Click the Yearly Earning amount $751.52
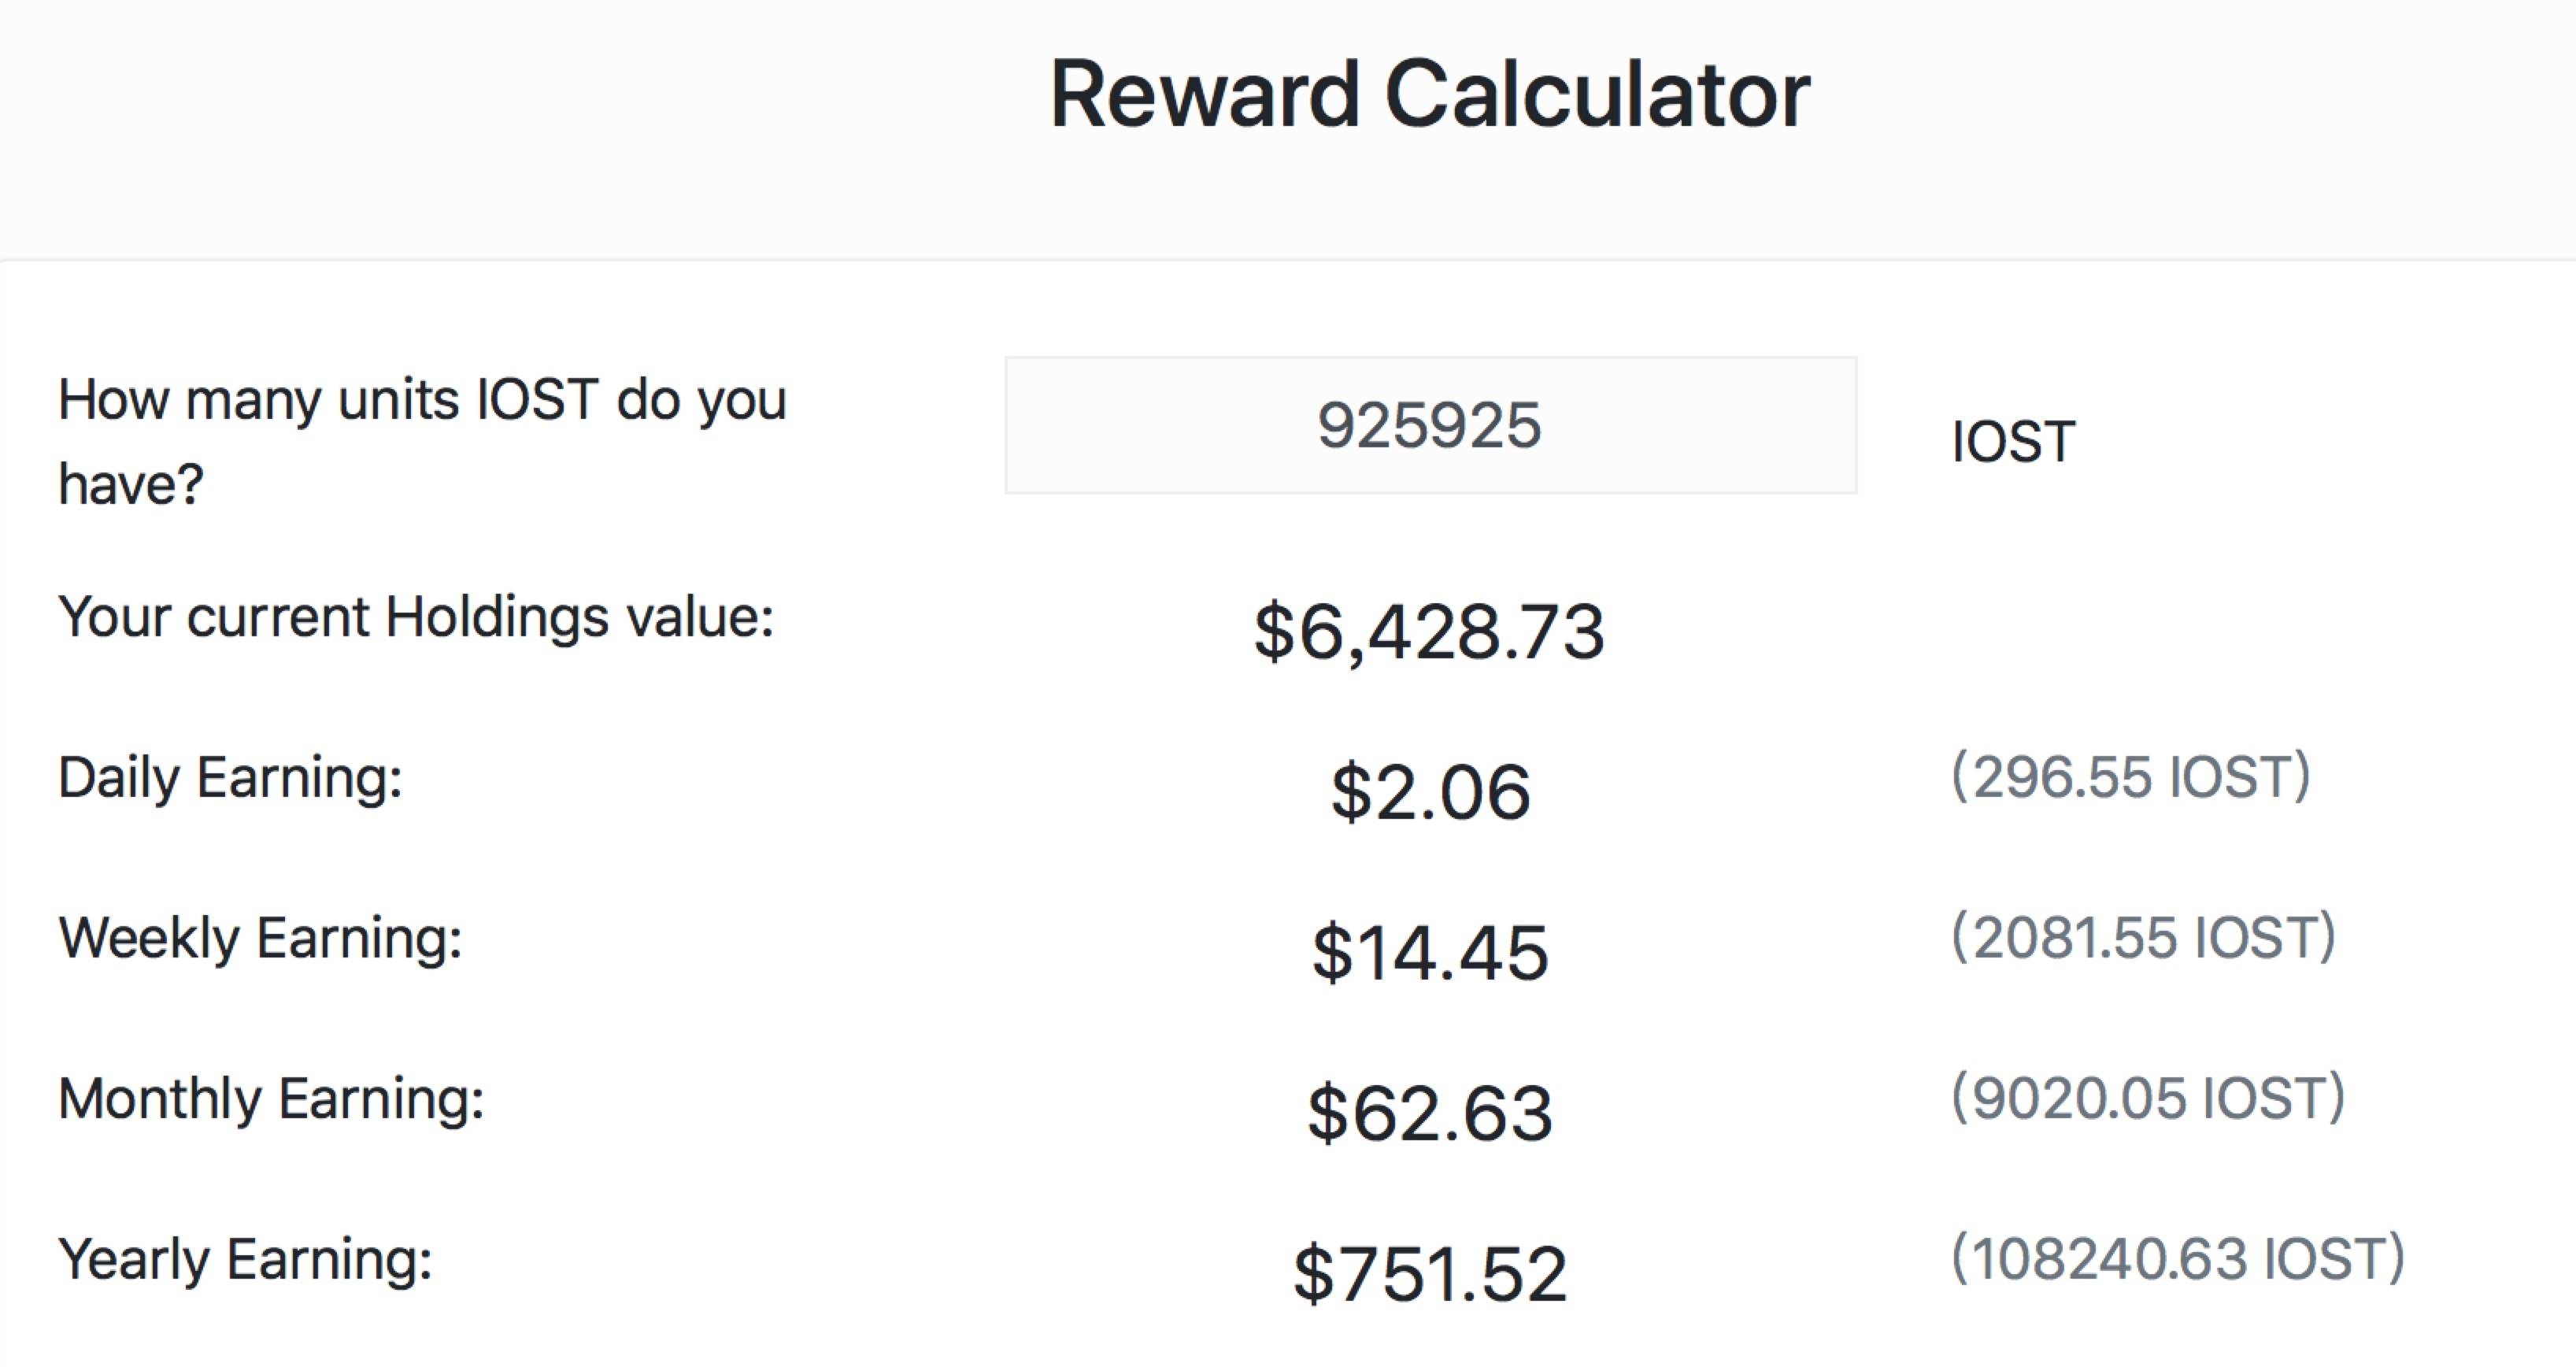This screenshot has height=1367, width=2576. click(x=1430, y=1274)
